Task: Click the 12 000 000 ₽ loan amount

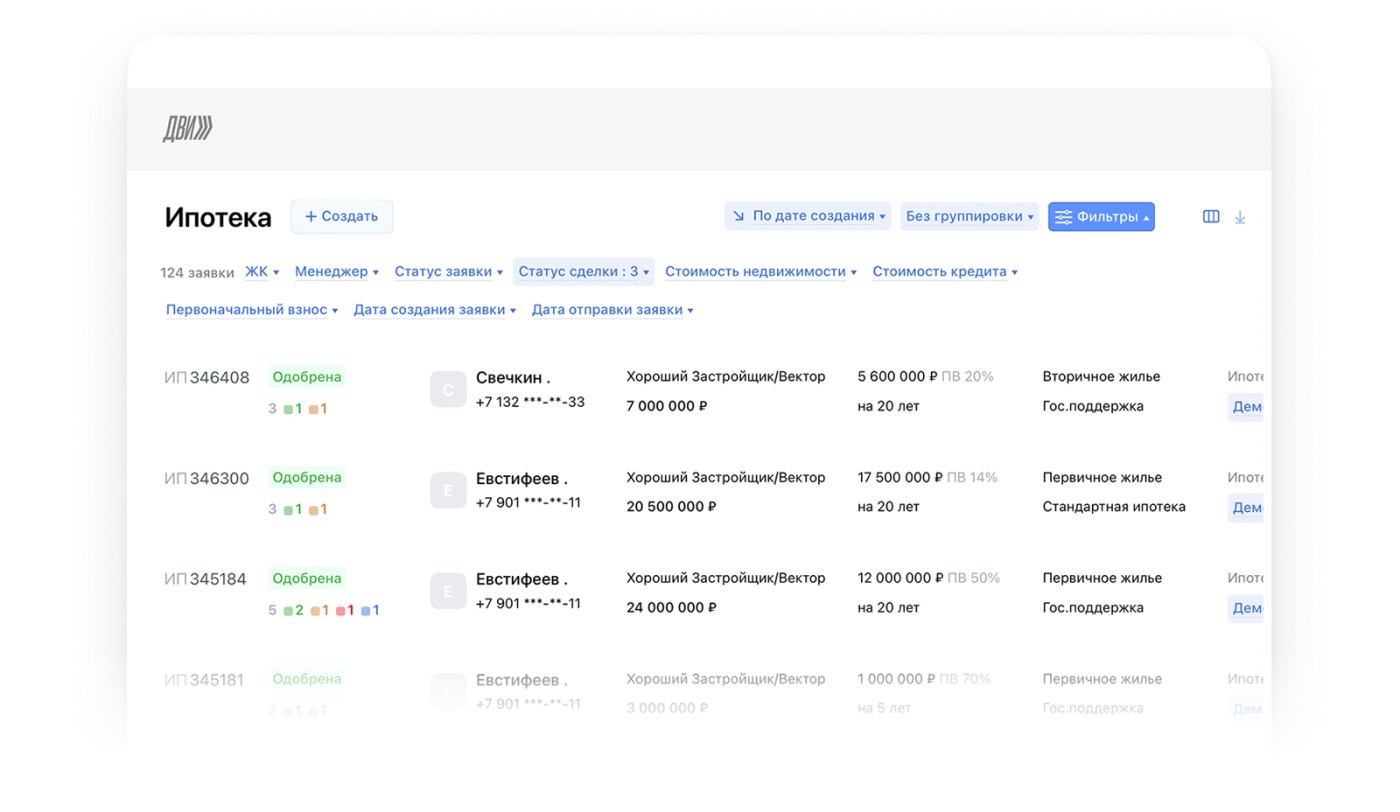Action: click(x=900, y=578)
